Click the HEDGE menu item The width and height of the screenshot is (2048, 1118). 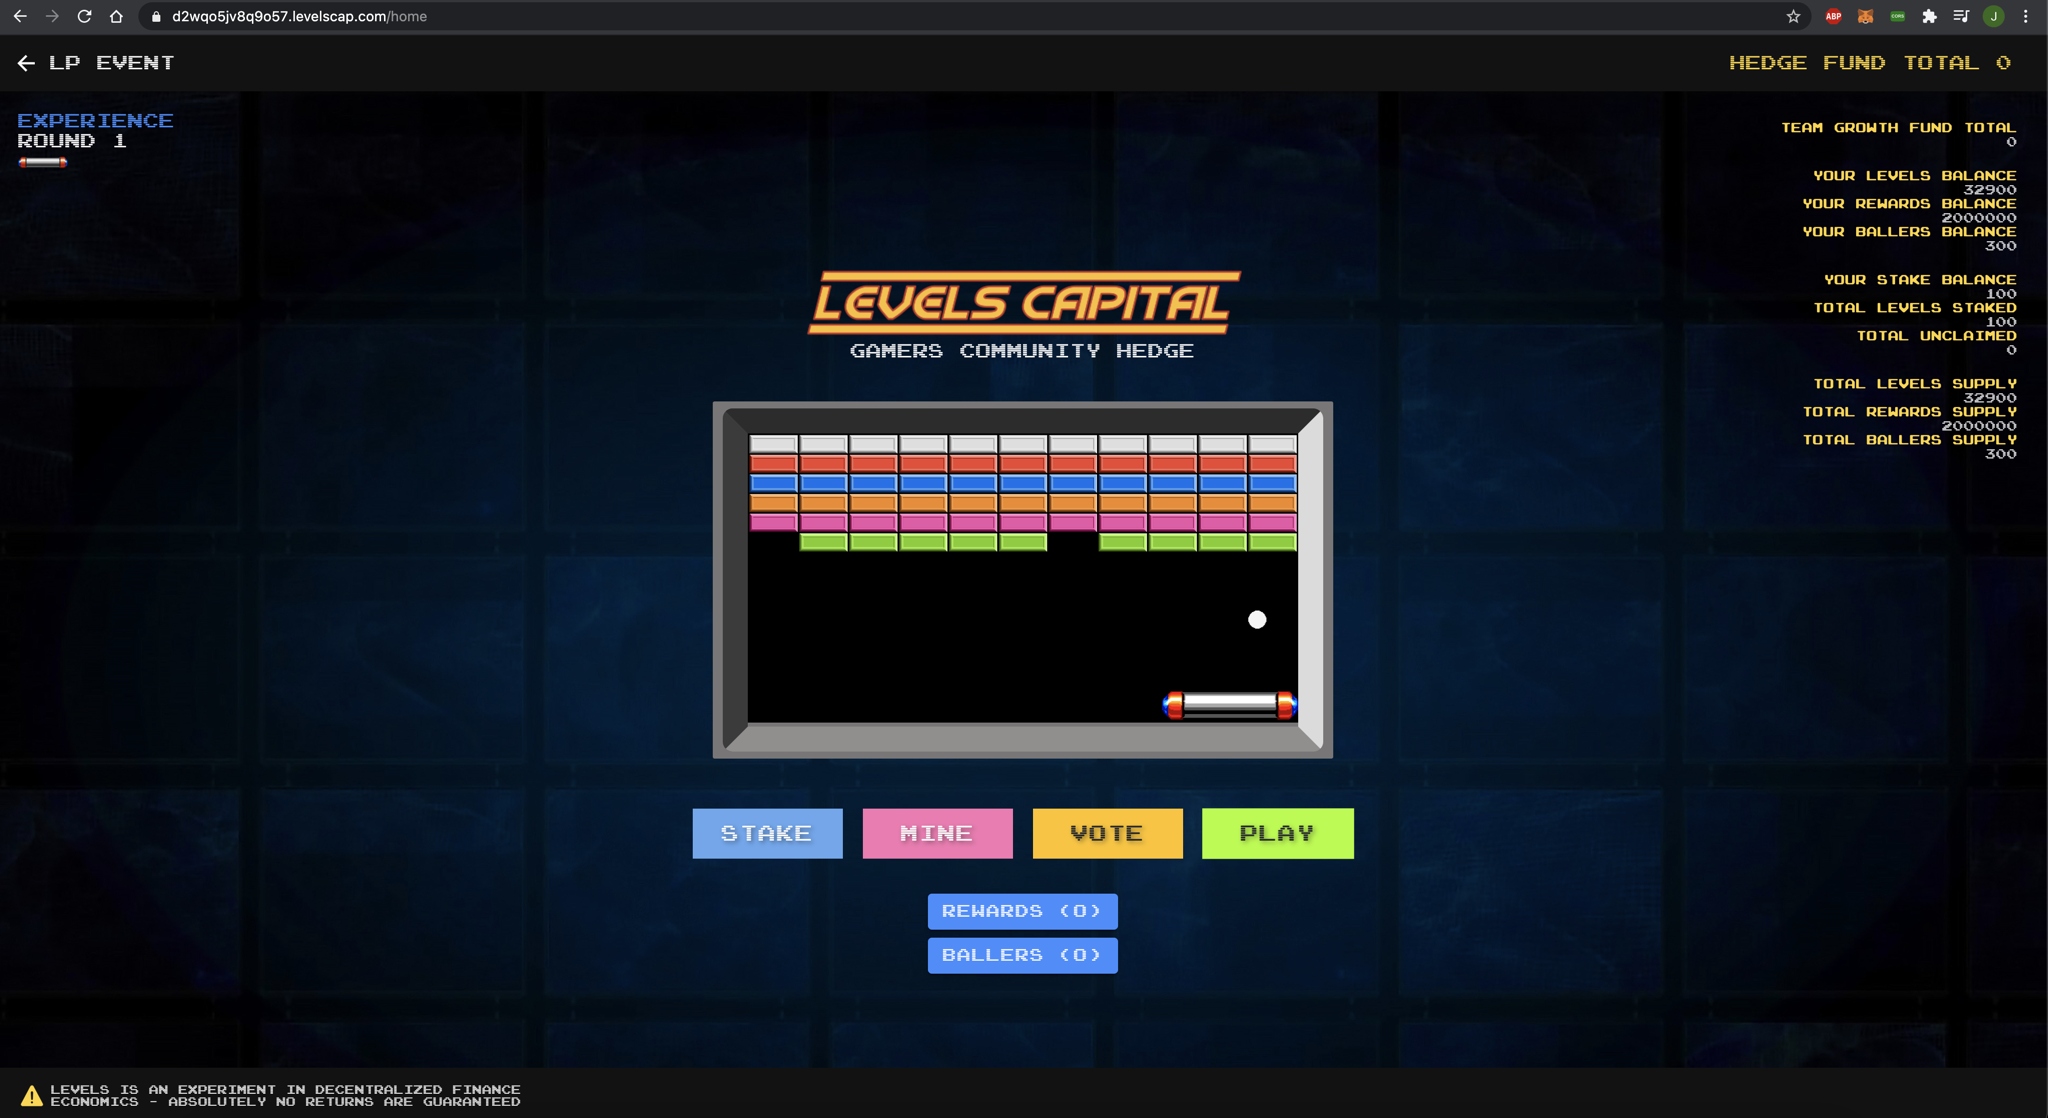point(1767,62)
